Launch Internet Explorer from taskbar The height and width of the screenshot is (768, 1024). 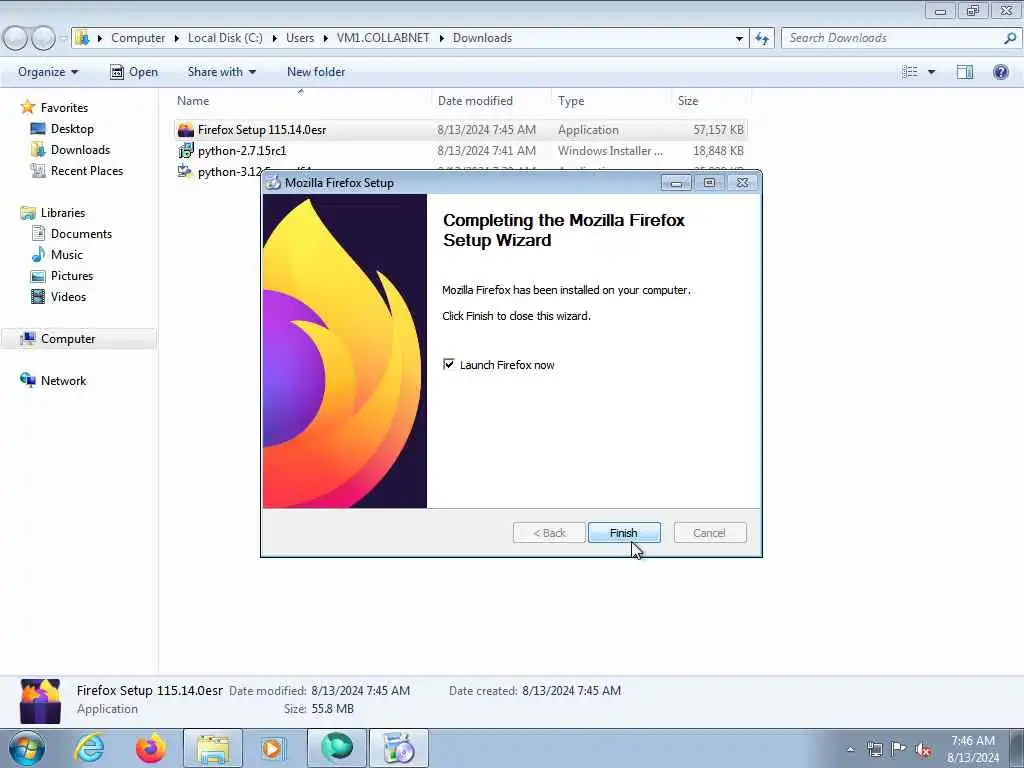89,748
